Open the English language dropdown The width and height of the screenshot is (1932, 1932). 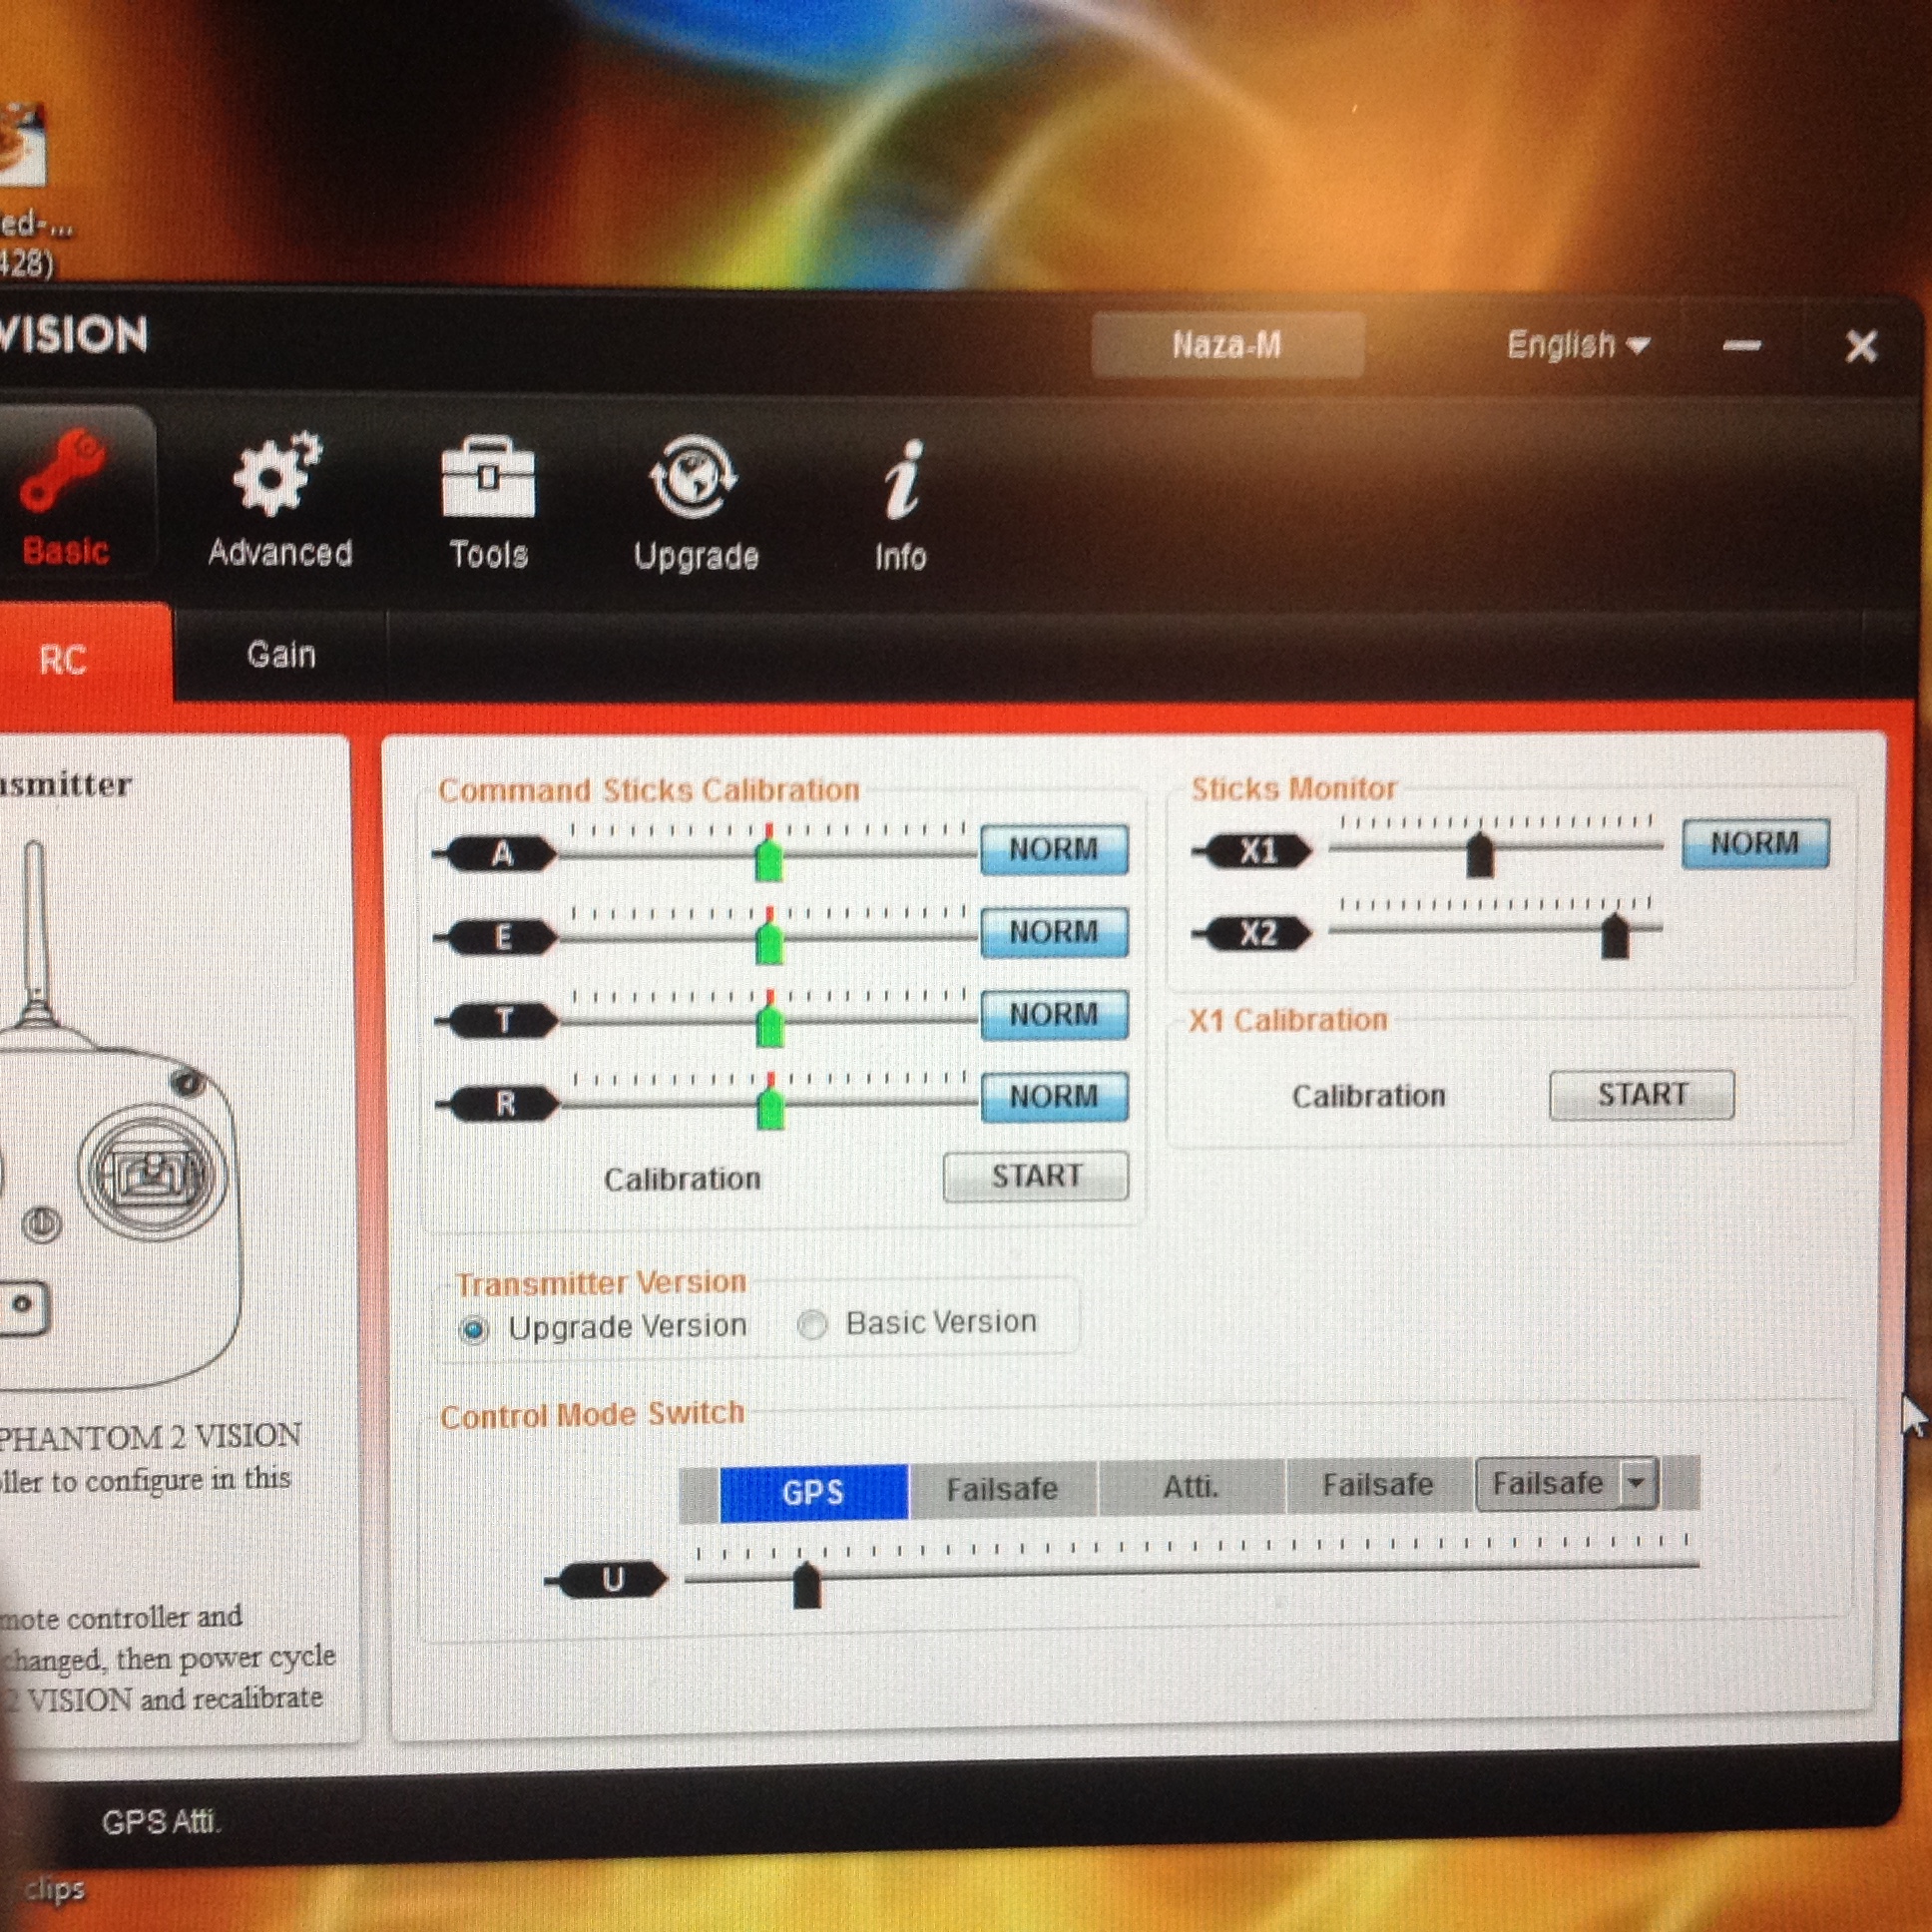click(1578, 345)
